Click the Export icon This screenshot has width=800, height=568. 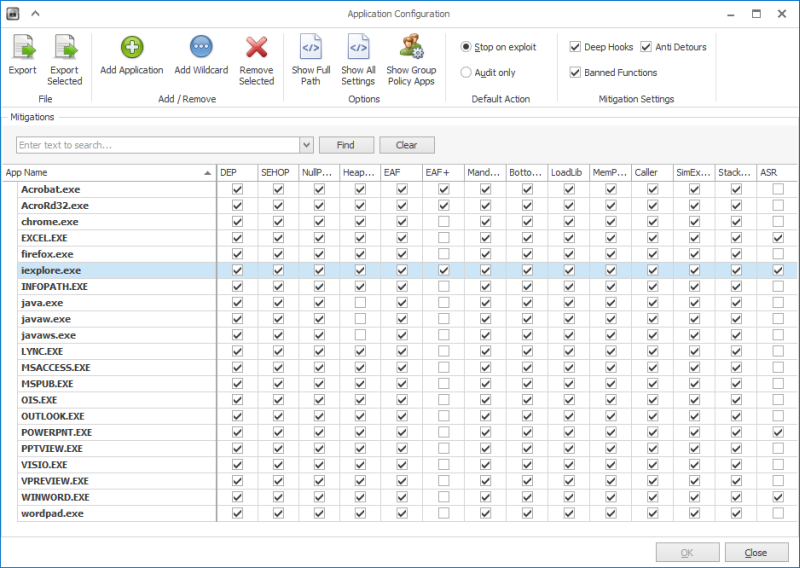[x=22, y=48]
